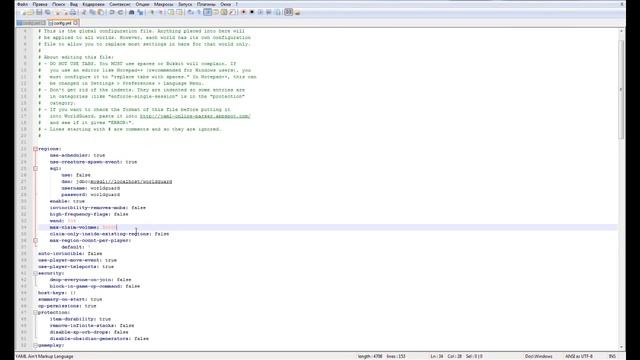Click Run Macro Multiple Times icon
640x360 pixels.
coord(269,12)
